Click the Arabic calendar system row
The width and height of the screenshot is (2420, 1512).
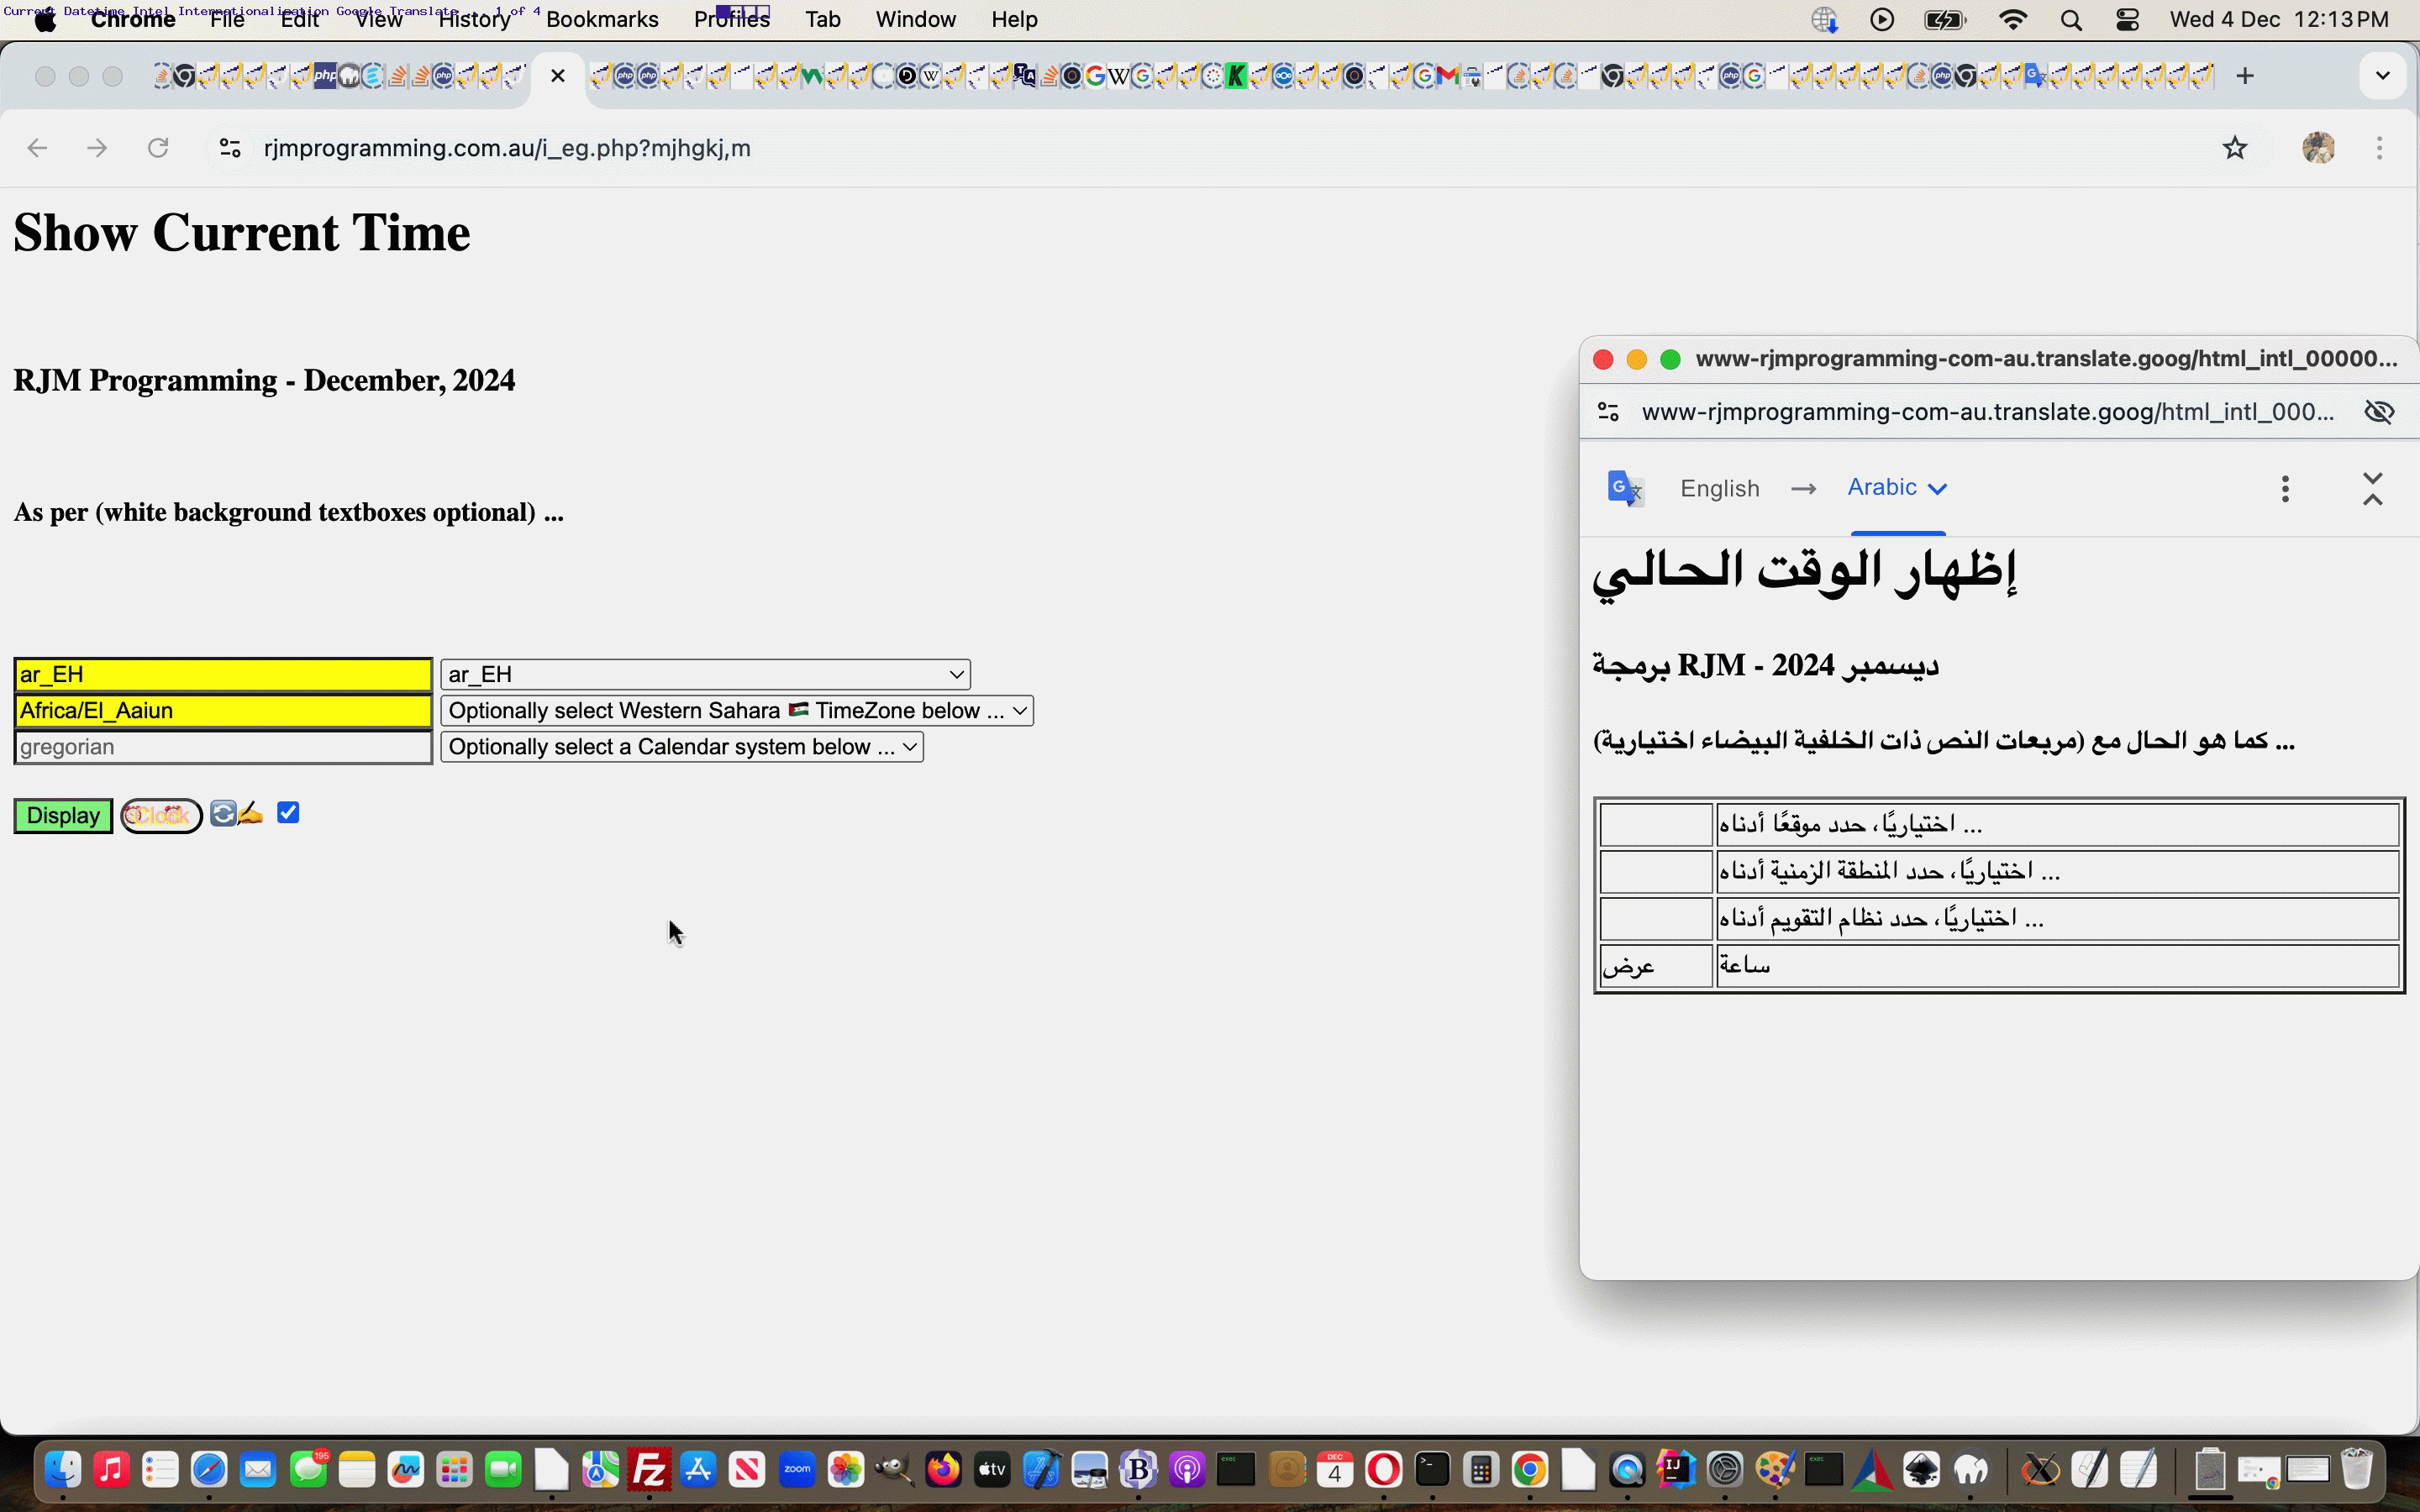[x=2057, y=918]
